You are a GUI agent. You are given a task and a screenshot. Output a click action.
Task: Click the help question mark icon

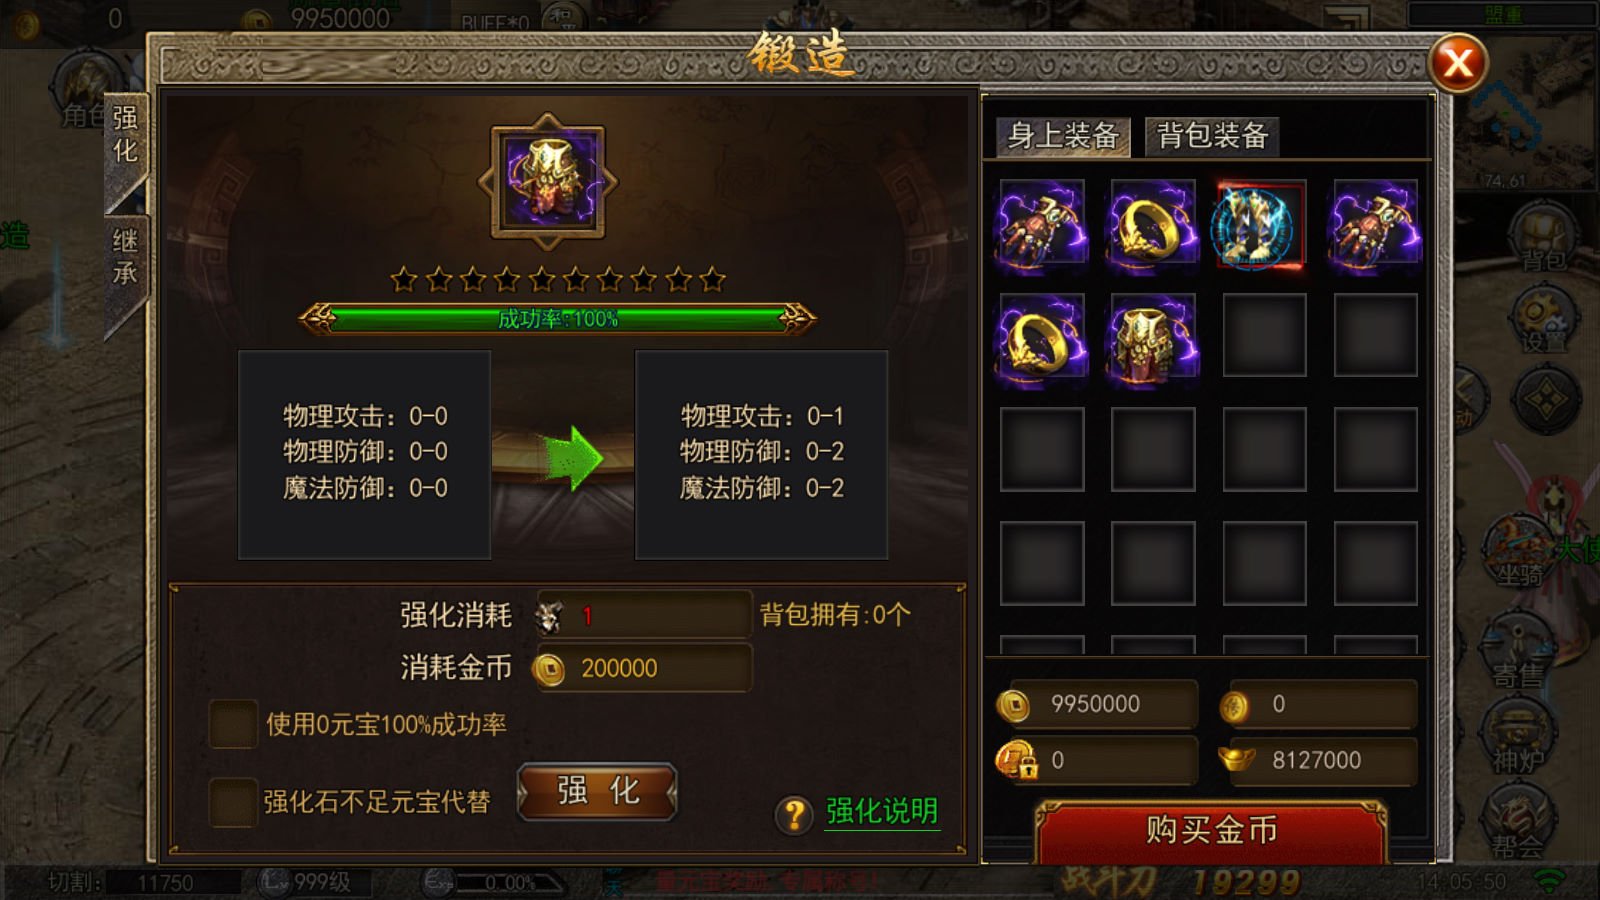tap(794, 815)
